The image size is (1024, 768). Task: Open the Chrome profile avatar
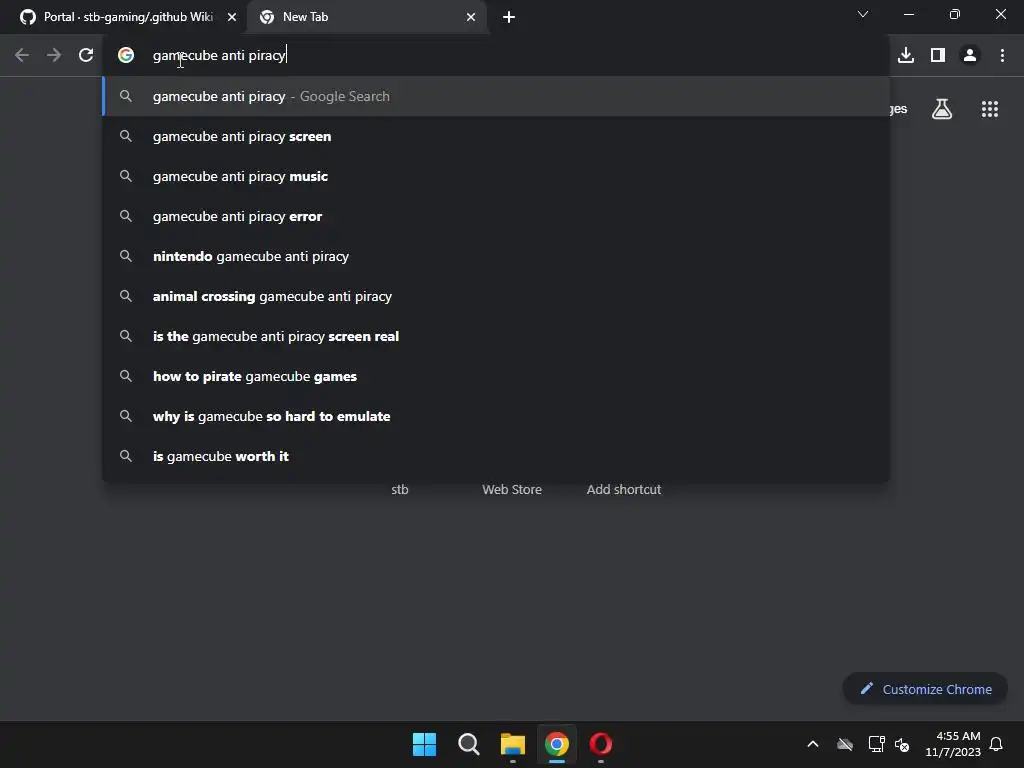pyautogui.click(x=970, y=56)
